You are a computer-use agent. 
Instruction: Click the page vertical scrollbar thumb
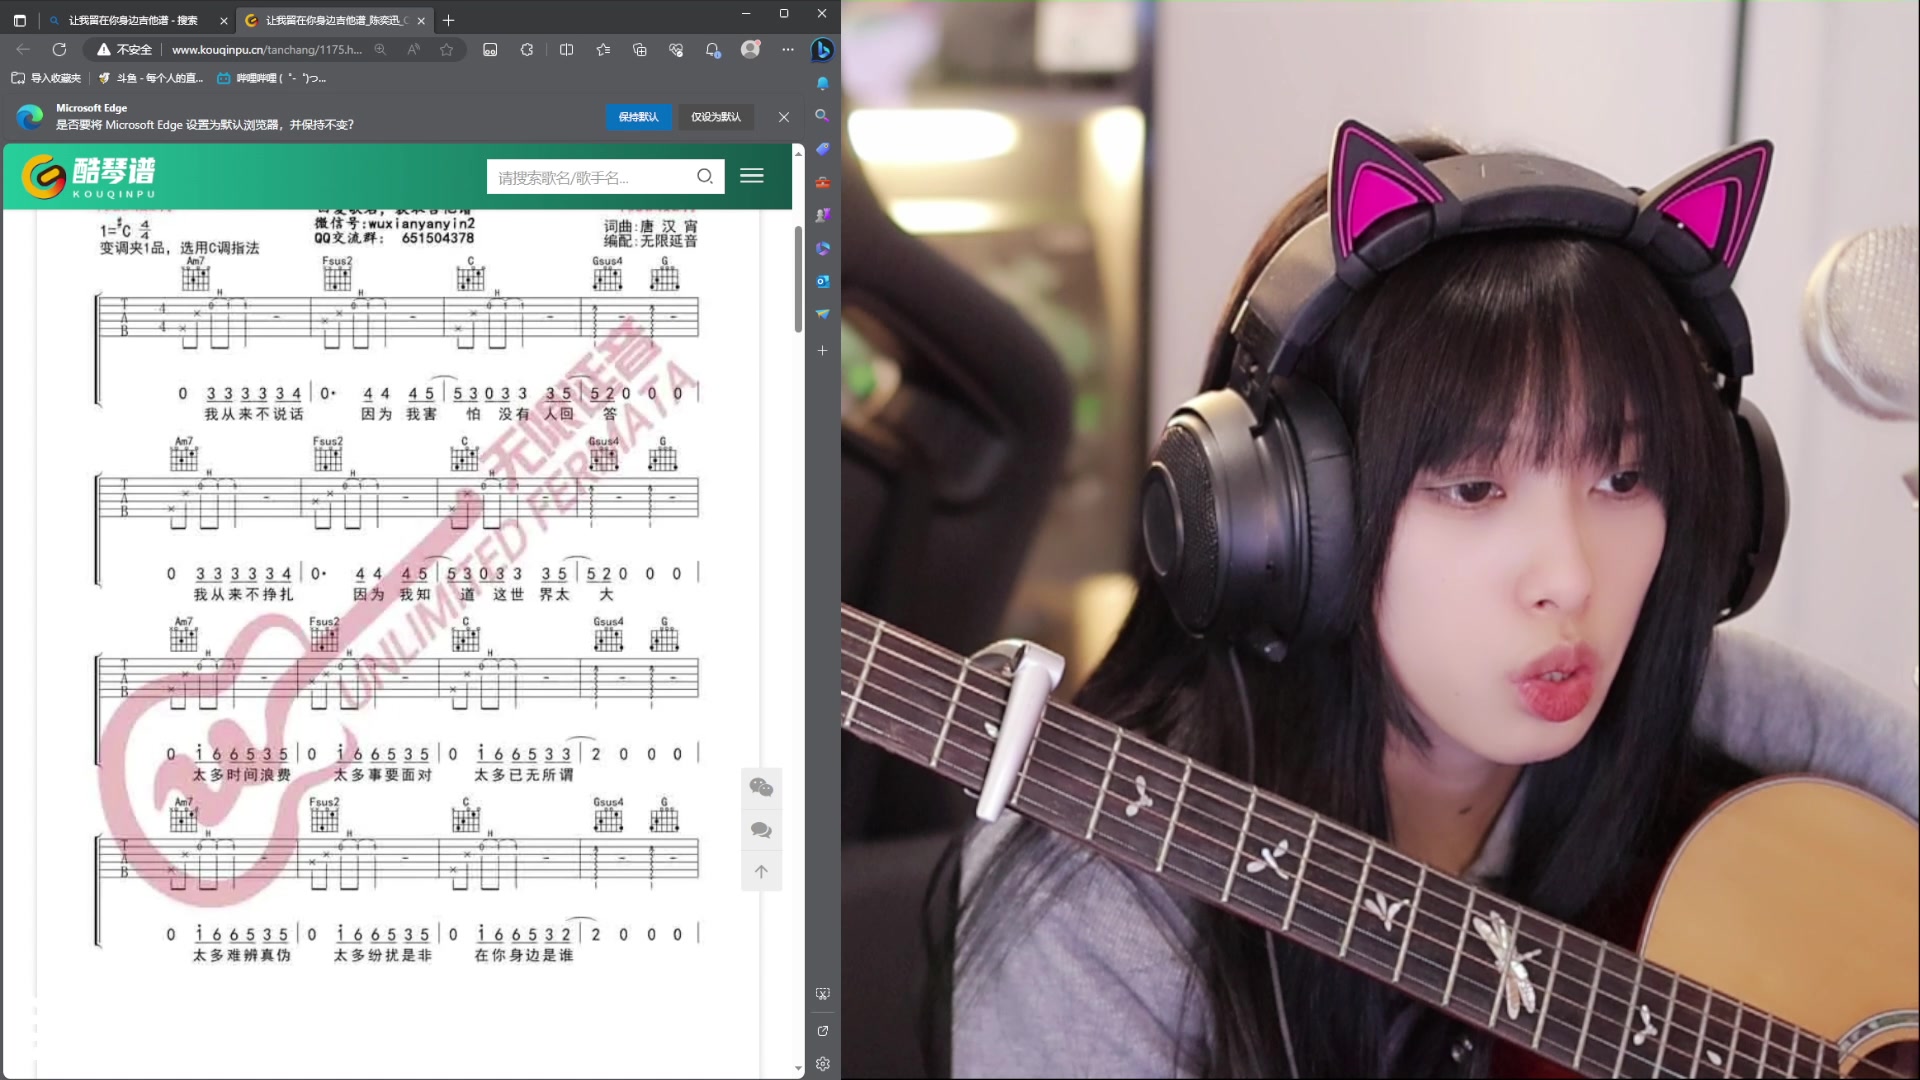(798, 279)
